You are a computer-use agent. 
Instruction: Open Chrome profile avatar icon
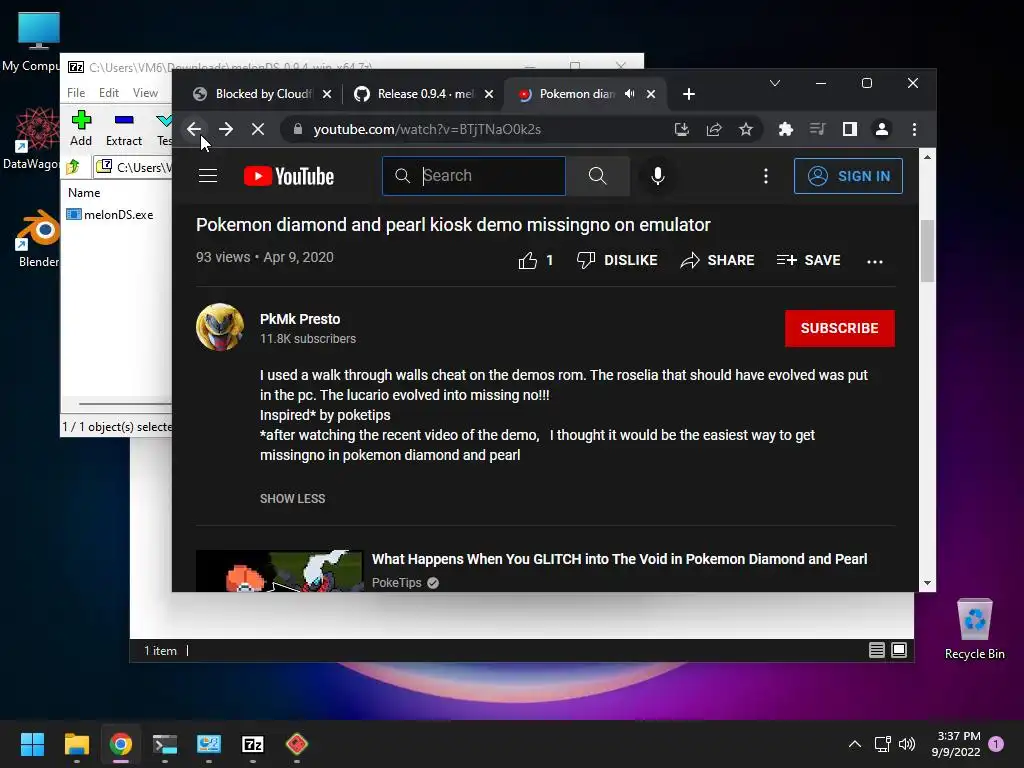[x=882, y=129]
